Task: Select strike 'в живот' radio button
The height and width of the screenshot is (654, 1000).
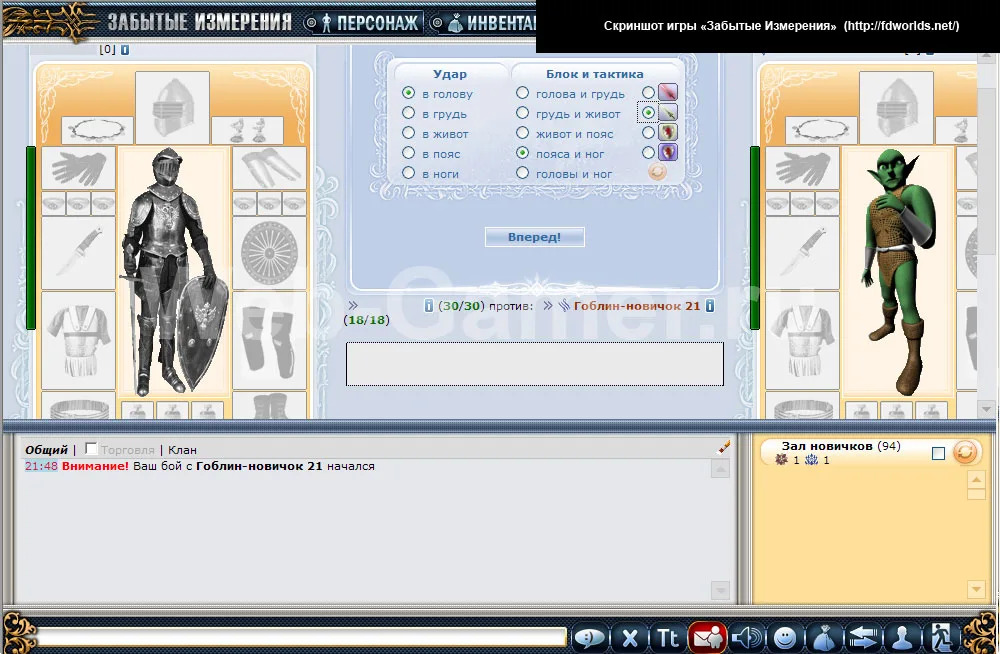Action: (x=409, y=133)
